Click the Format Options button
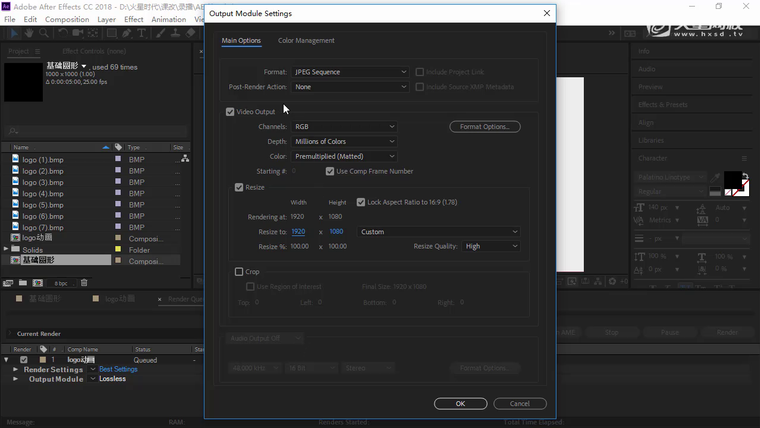 (484, 127)
